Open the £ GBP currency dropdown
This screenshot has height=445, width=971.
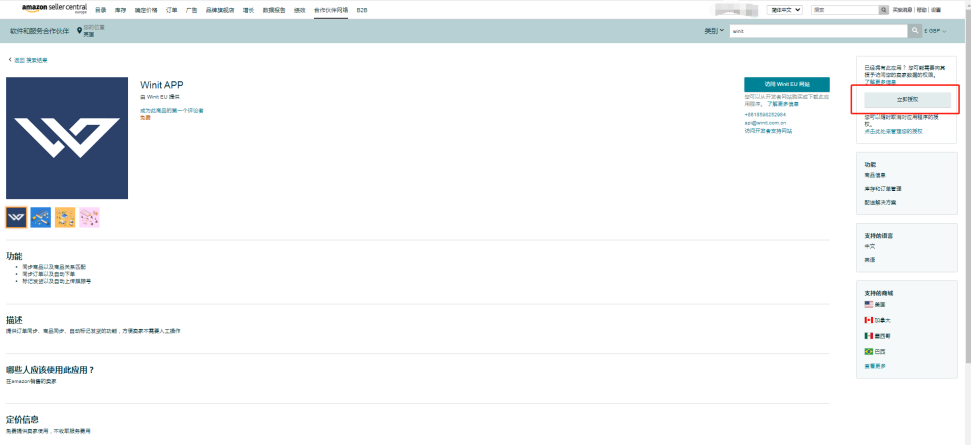tap(935, 31)
